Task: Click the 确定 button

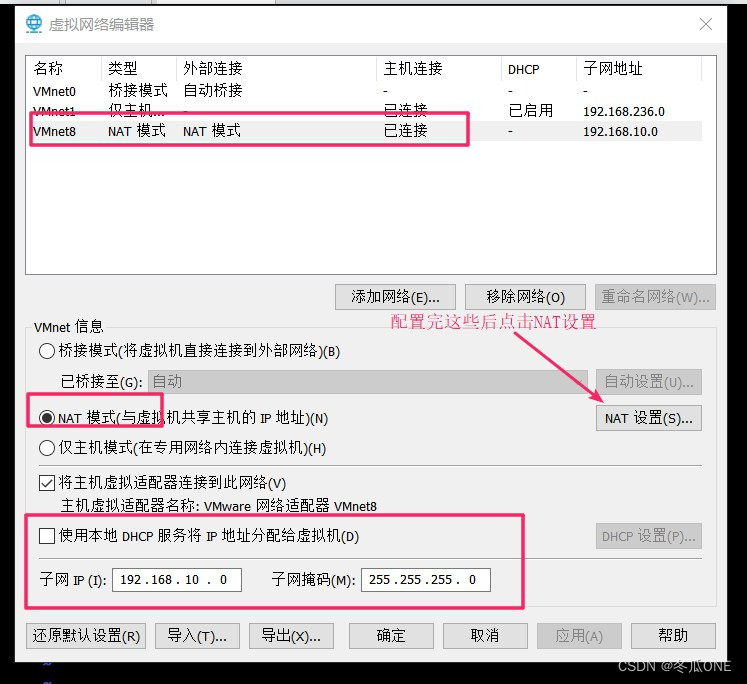Action: (x=391, y=636)
